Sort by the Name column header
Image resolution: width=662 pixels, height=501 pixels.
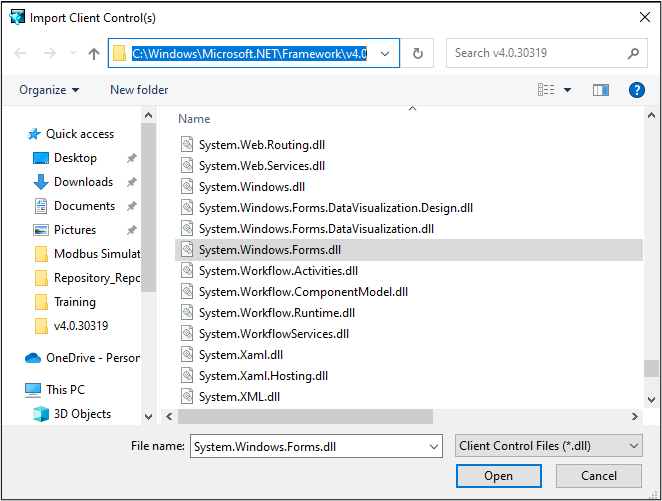click(194, 119)
